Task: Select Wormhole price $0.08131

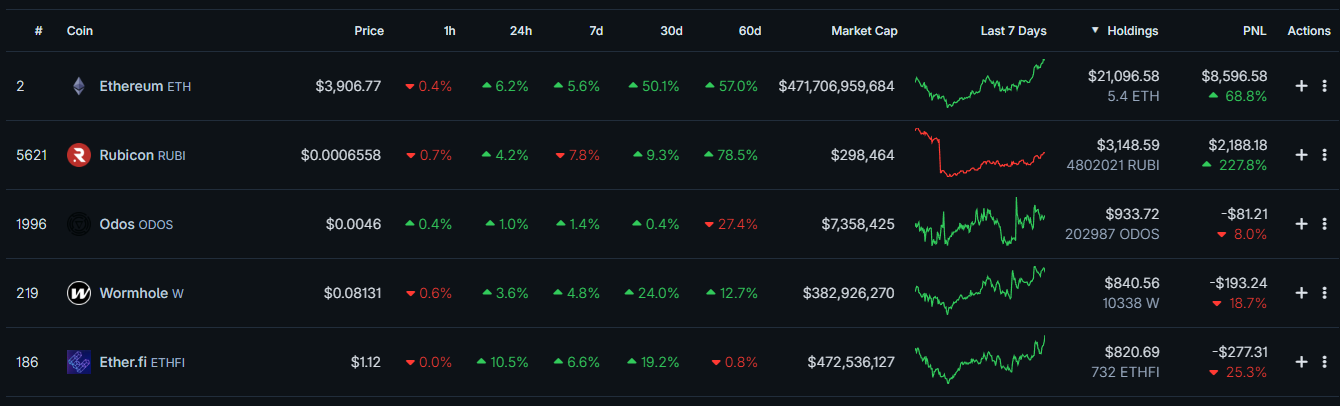Action: point(353,293)
